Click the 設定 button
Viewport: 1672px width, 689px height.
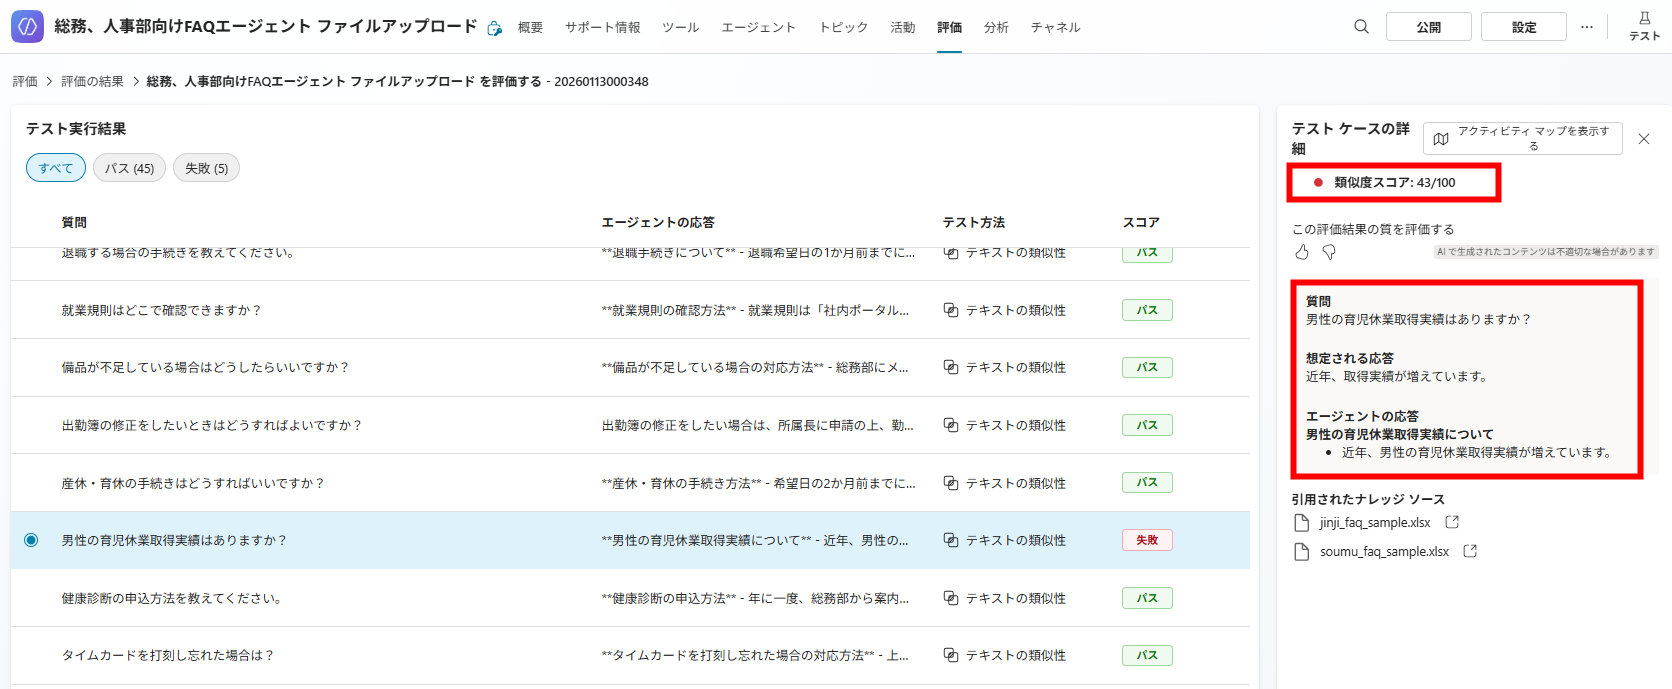(x=1524, y=27)
